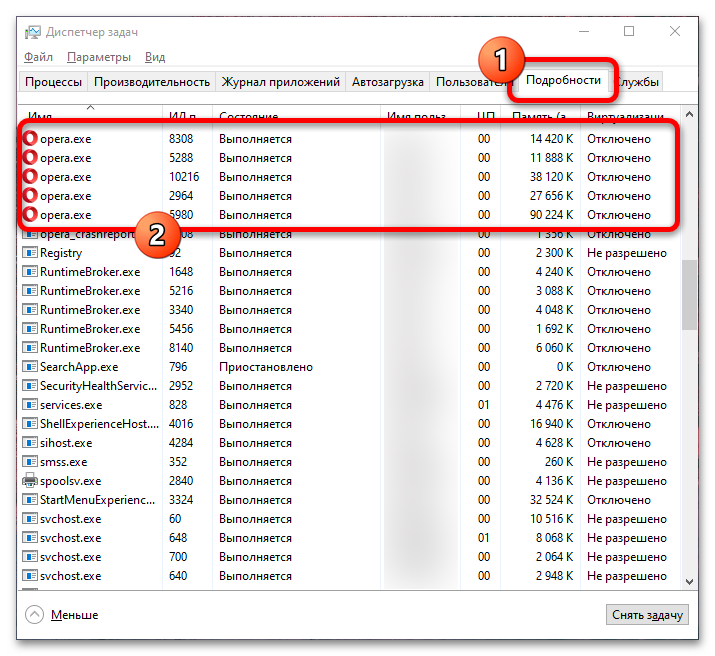Click the RuntimeBroker.exe icon for PID 3340
This screenshot has height=656, width=715.
[30, 310]
